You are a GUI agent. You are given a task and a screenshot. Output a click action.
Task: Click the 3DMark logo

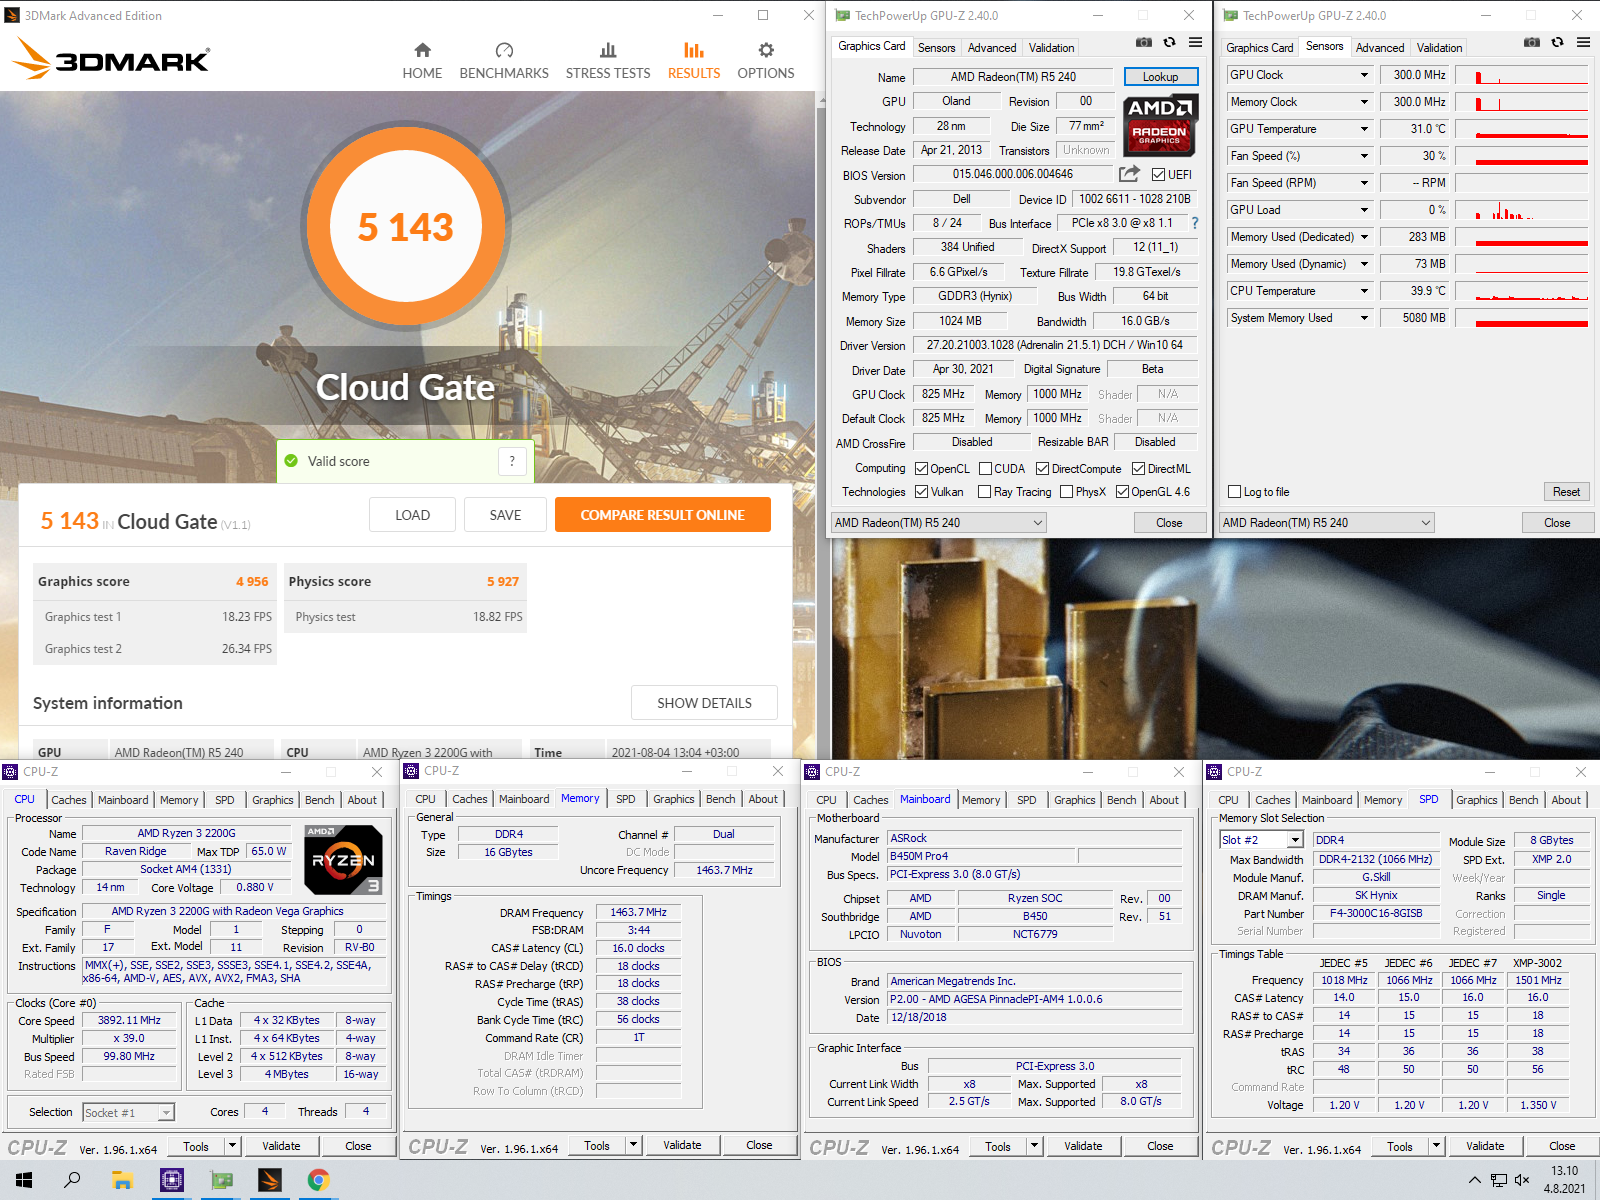pyautogui.click(x=111, y=59)
